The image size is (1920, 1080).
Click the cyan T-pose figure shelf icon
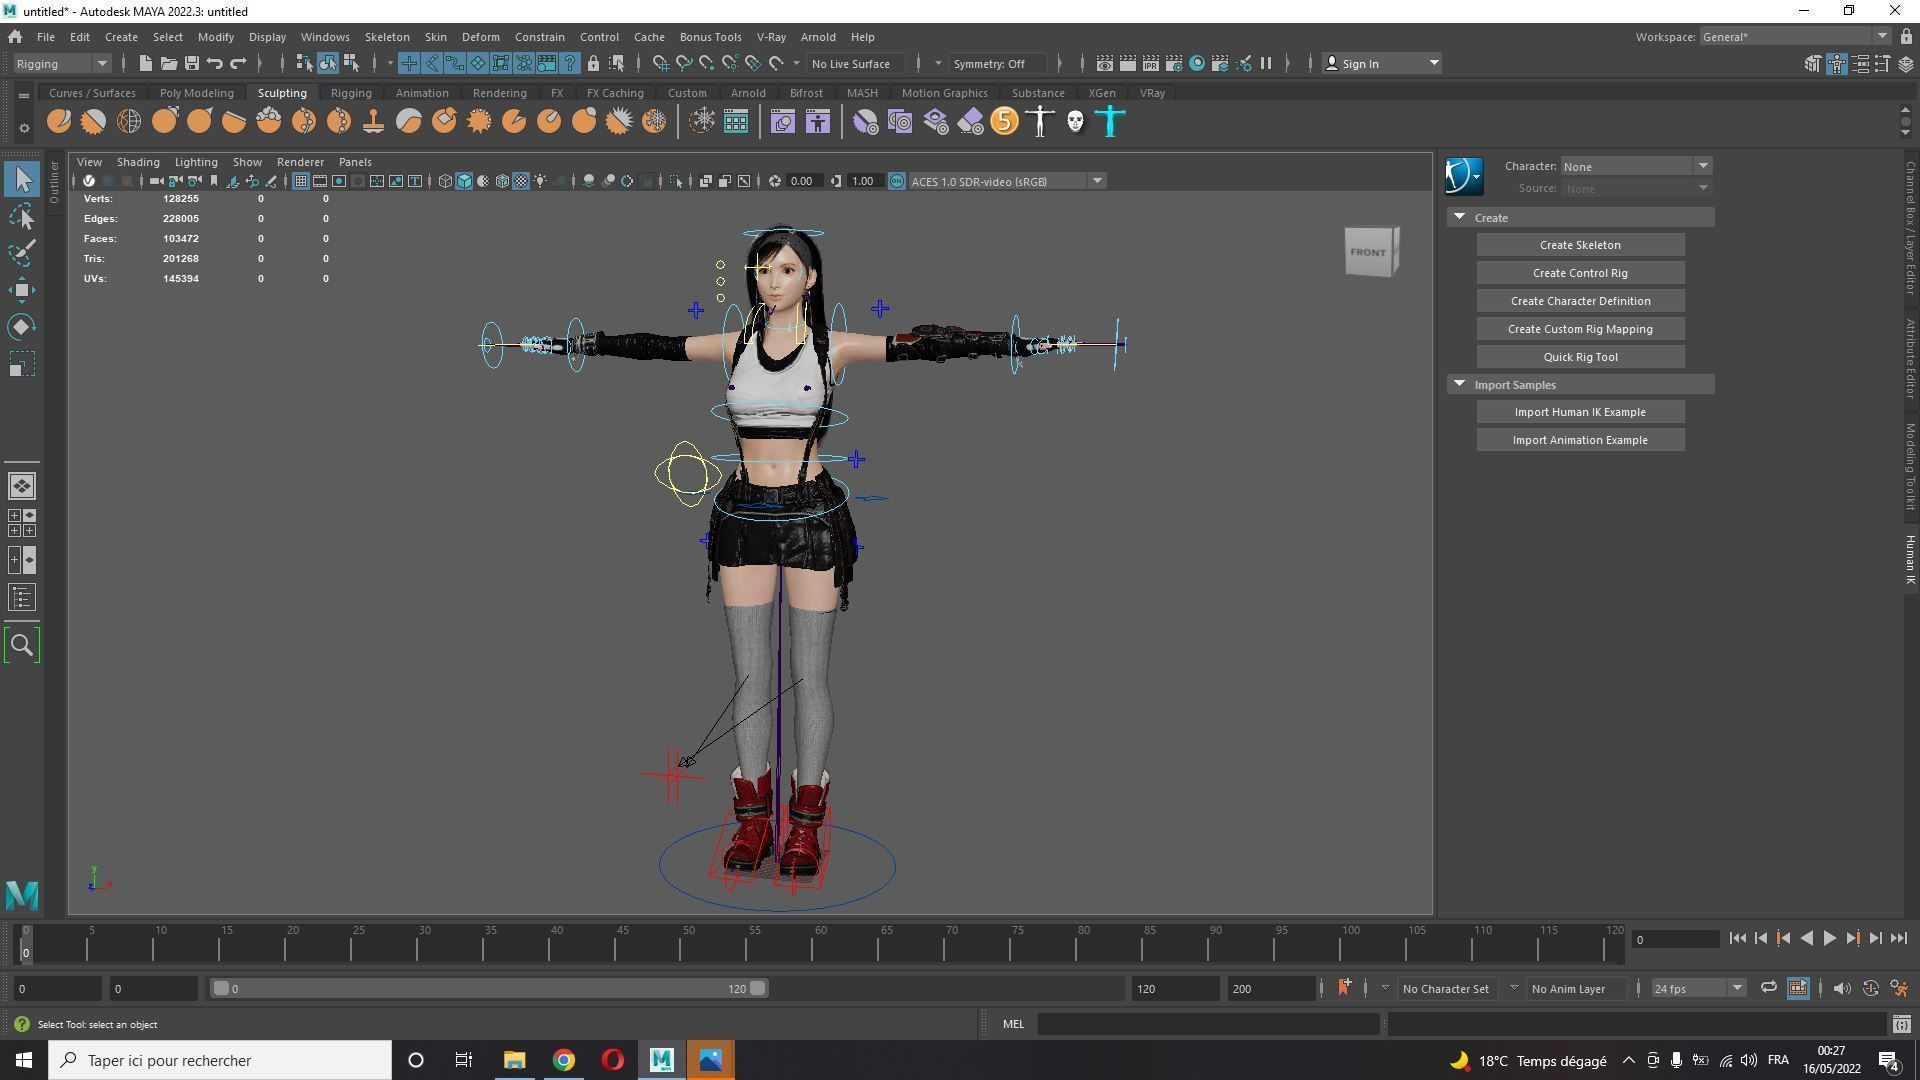tap(1110, 122)
